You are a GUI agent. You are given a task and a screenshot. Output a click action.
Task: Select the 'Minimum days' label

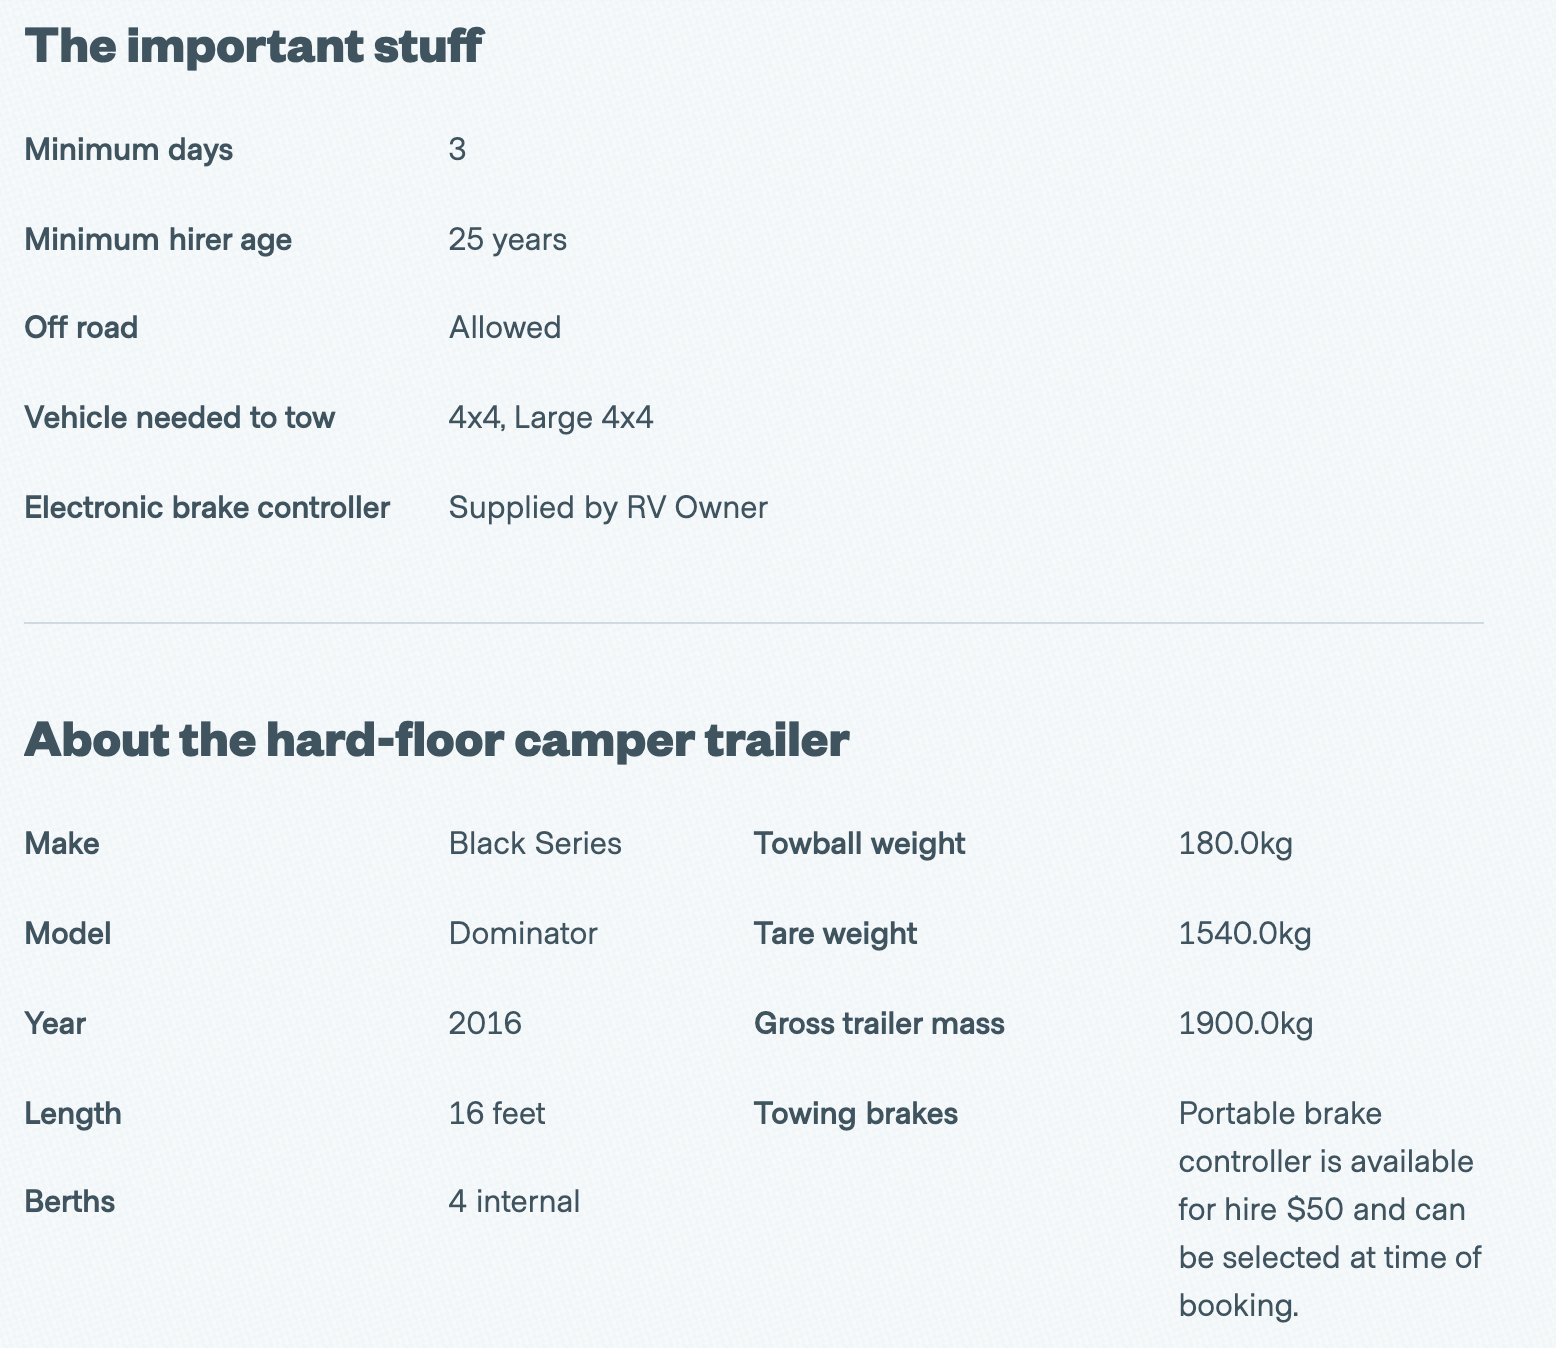pos(128,150)
